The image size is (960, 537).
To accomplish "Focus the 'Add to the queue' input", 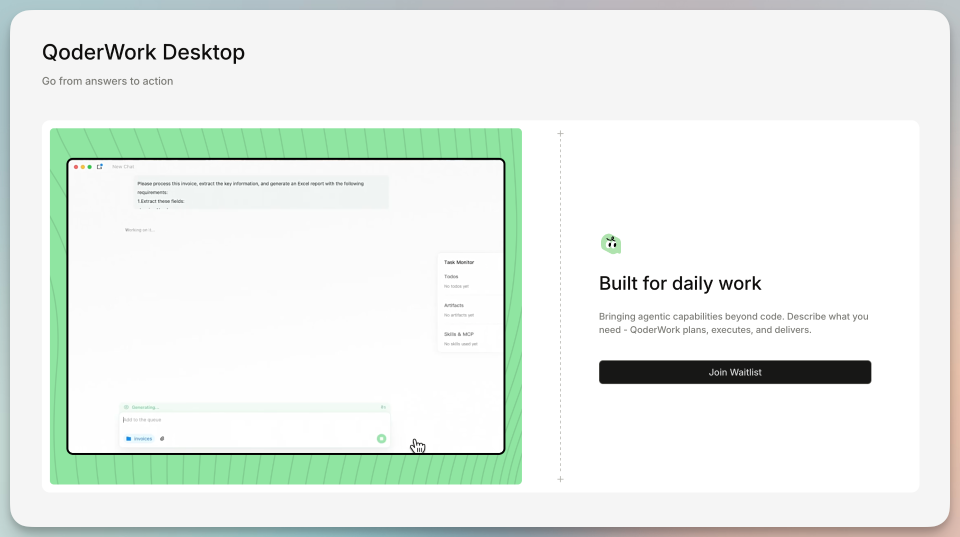I will point(254,420).
